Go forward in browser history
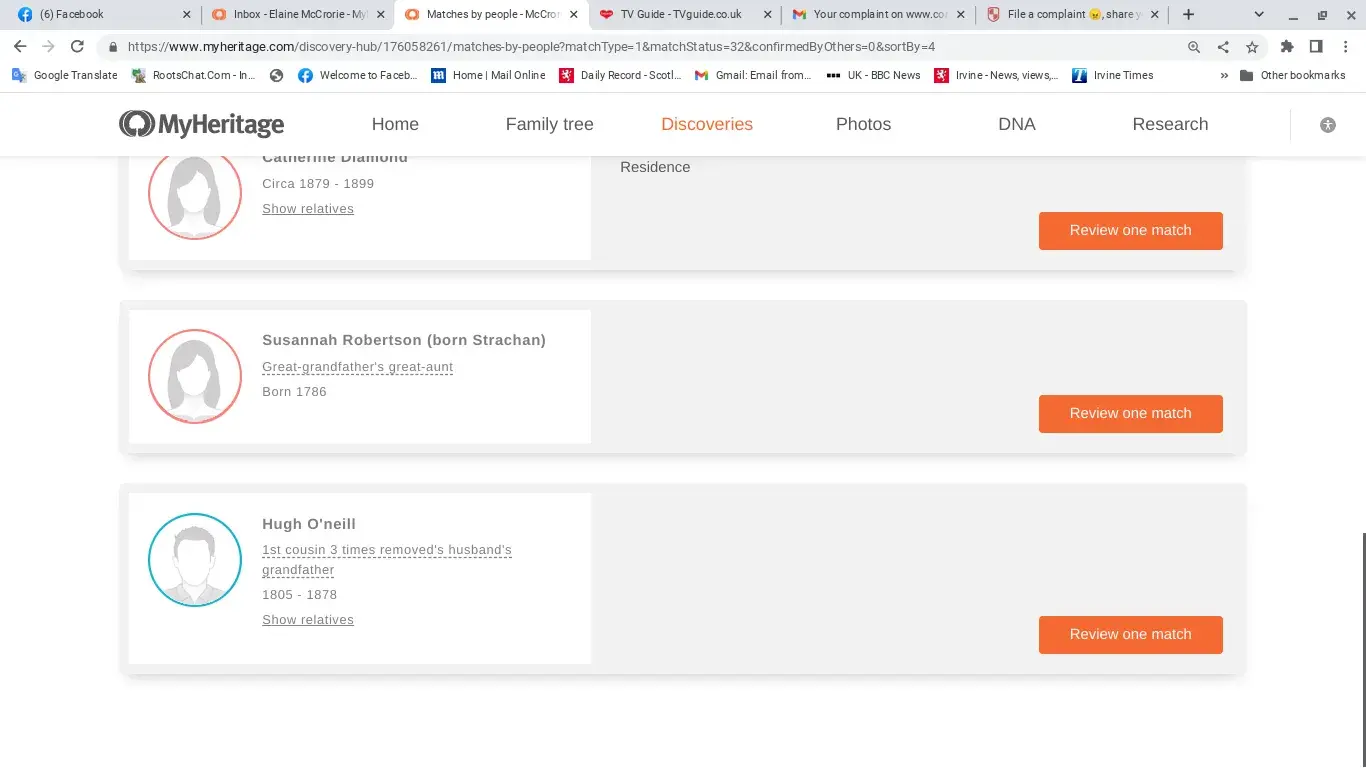1366x768 pixels. 48,47
